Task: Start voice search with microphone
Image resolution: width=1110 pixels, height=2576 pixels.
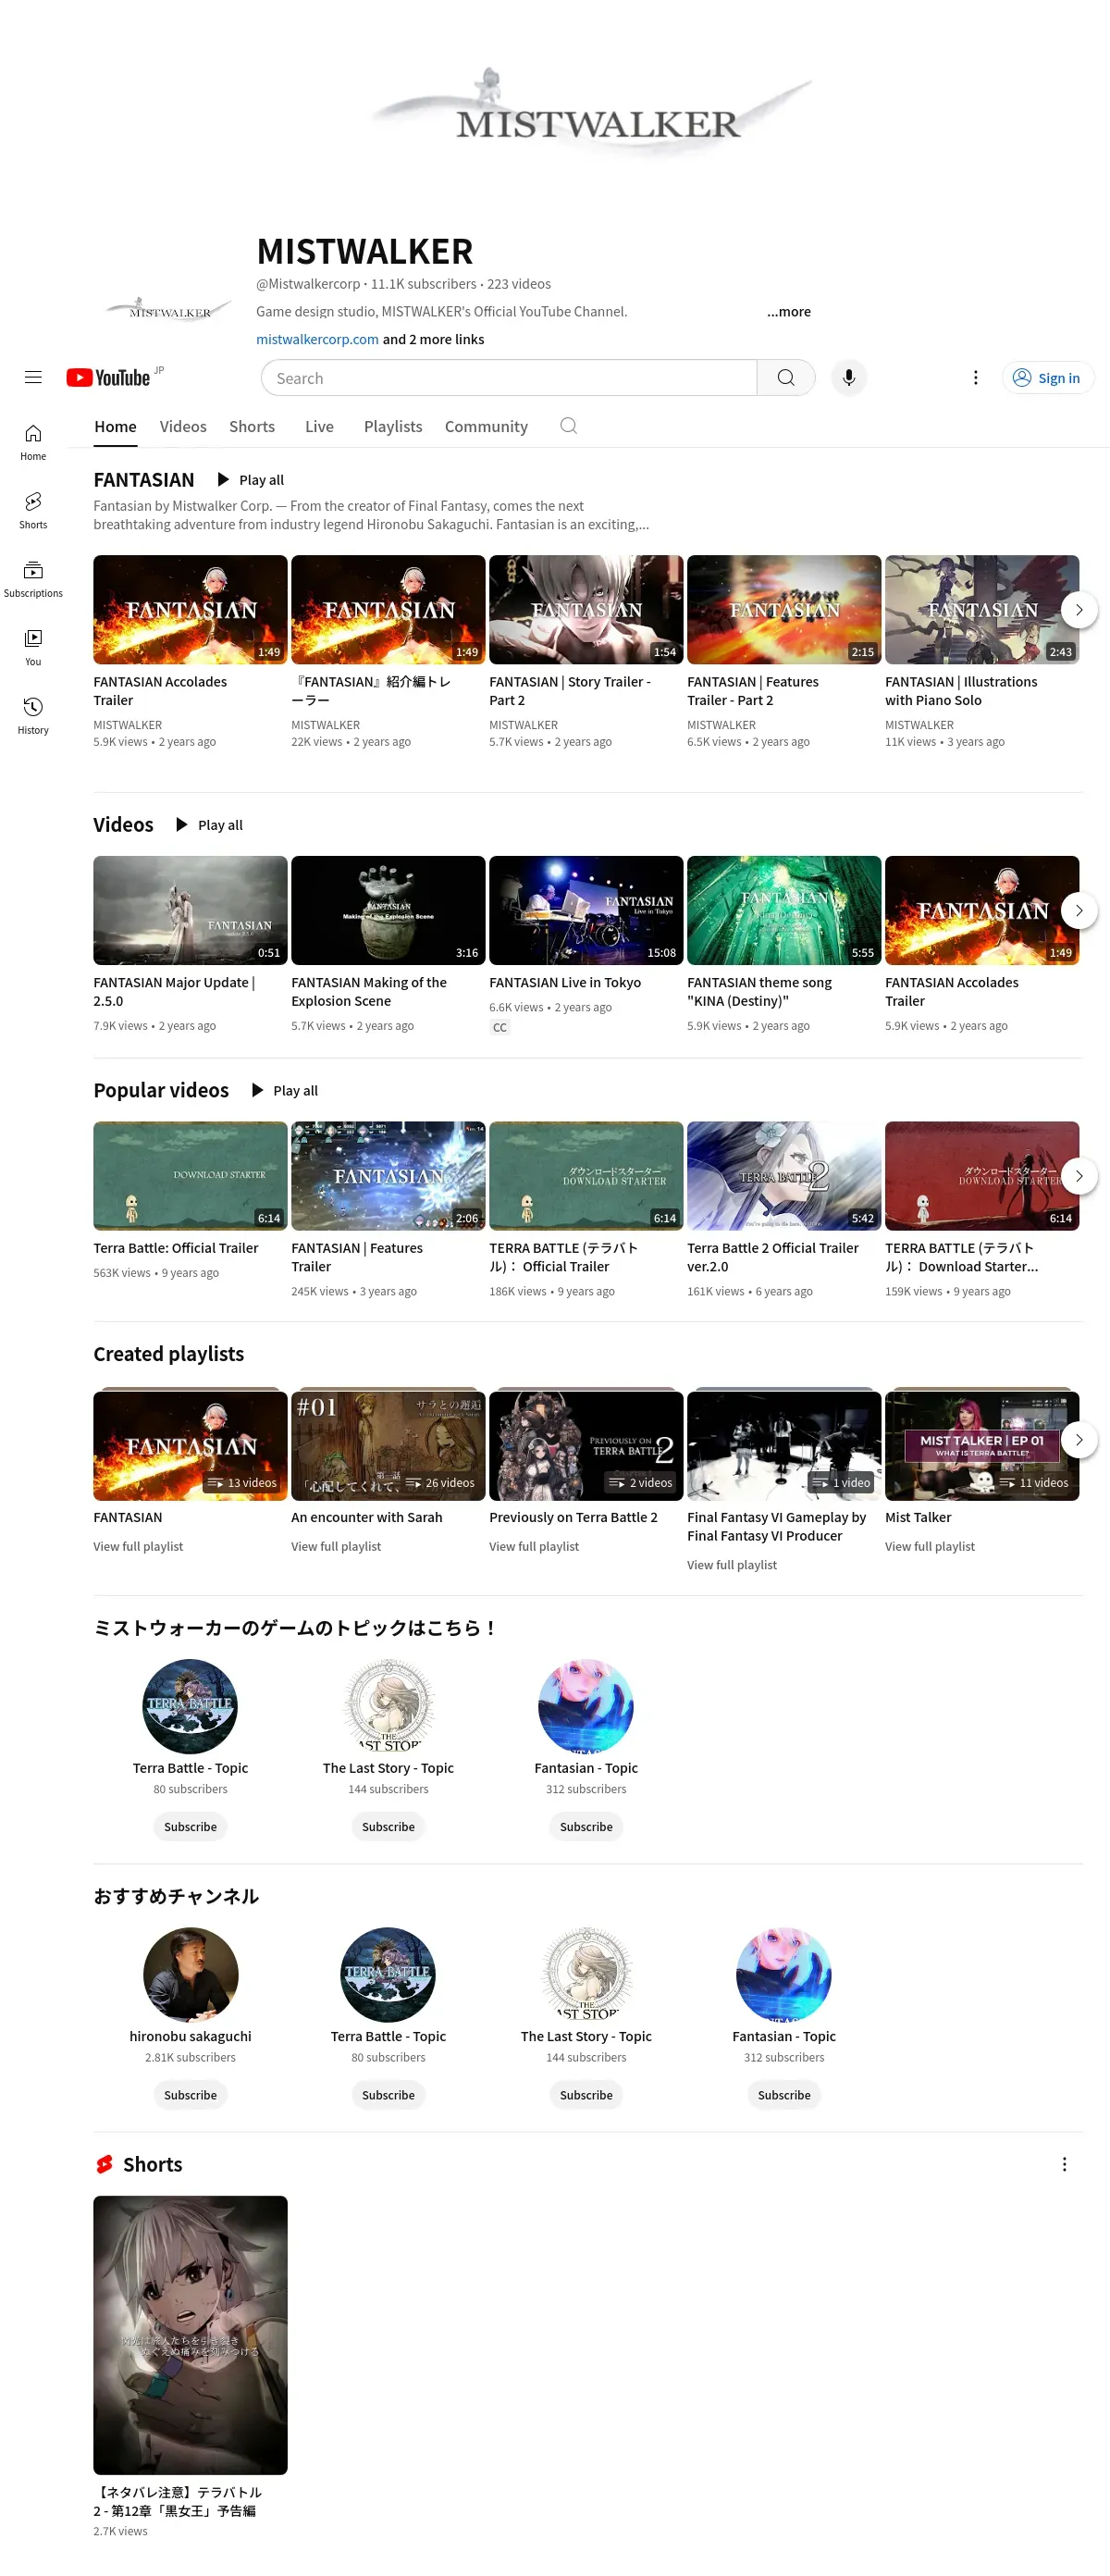Action: click(x=849, y=377)
